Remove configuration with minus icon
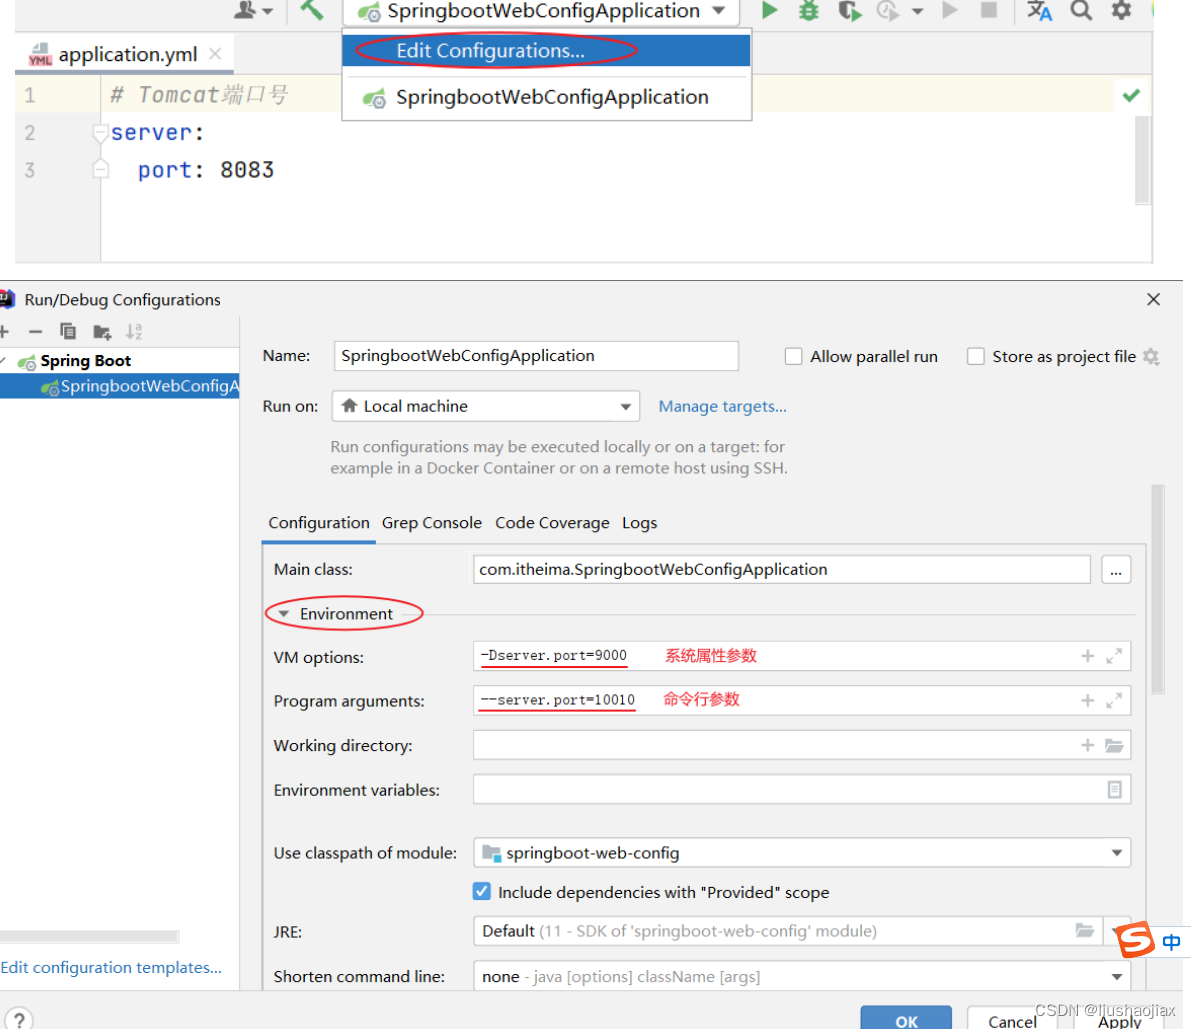This screenshot has width=1191, height=1029. click(35, 332)
